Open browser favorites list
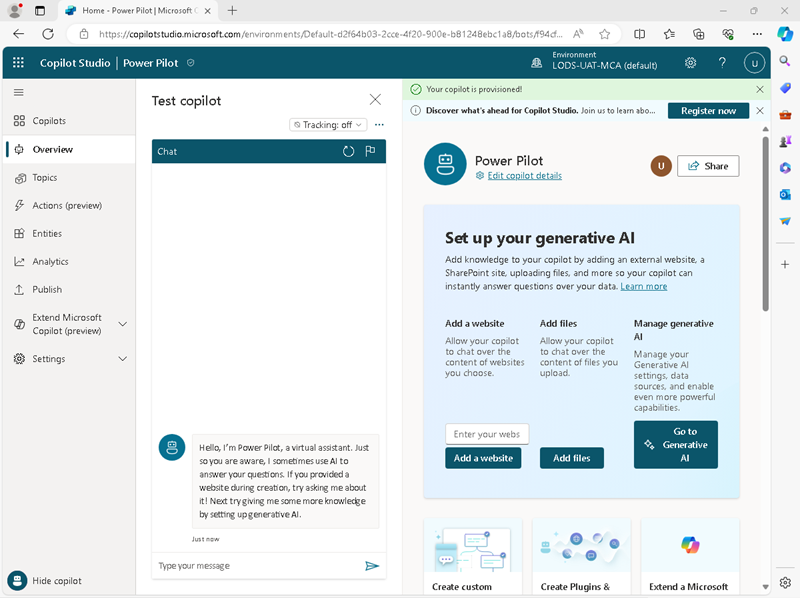This screenshot has height=598, width=800. coord(669,34)
